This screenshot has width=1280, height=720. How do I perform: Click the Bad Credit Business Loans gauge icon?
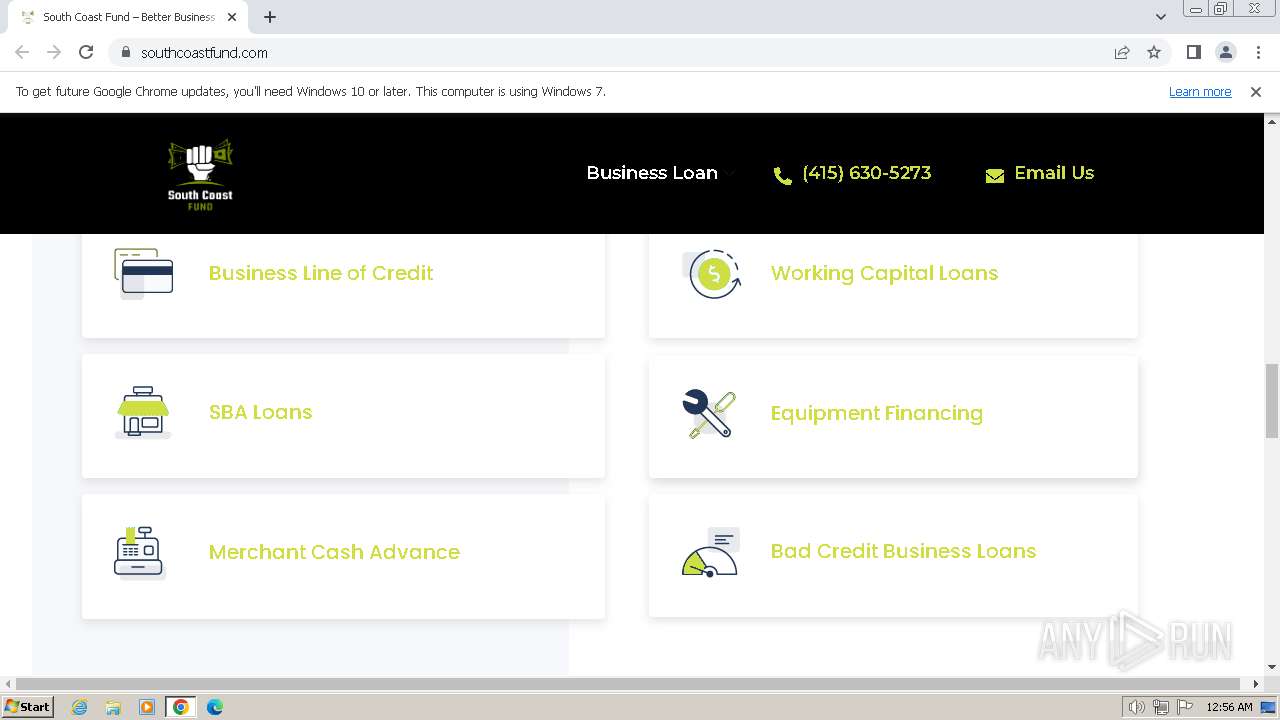coord(710,552)
